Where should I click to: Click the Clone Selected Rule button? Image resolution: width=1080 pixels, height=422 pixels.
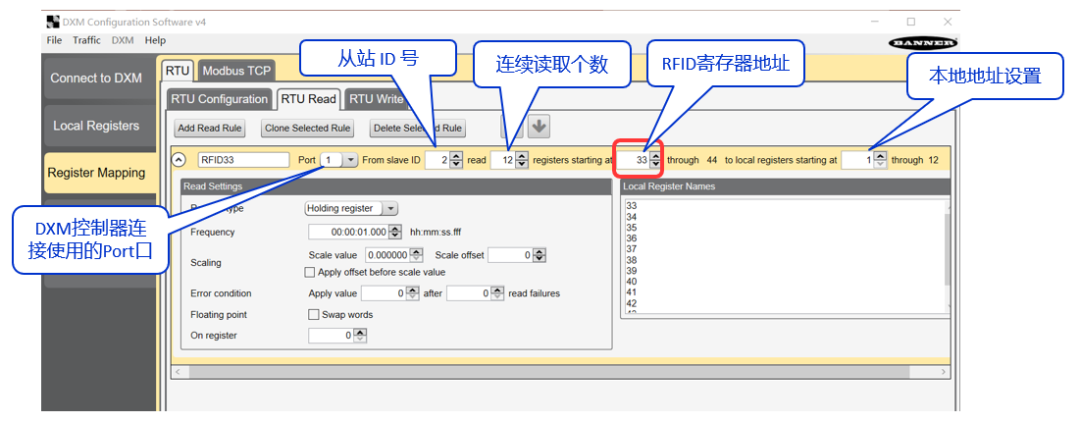pos(307,128)
